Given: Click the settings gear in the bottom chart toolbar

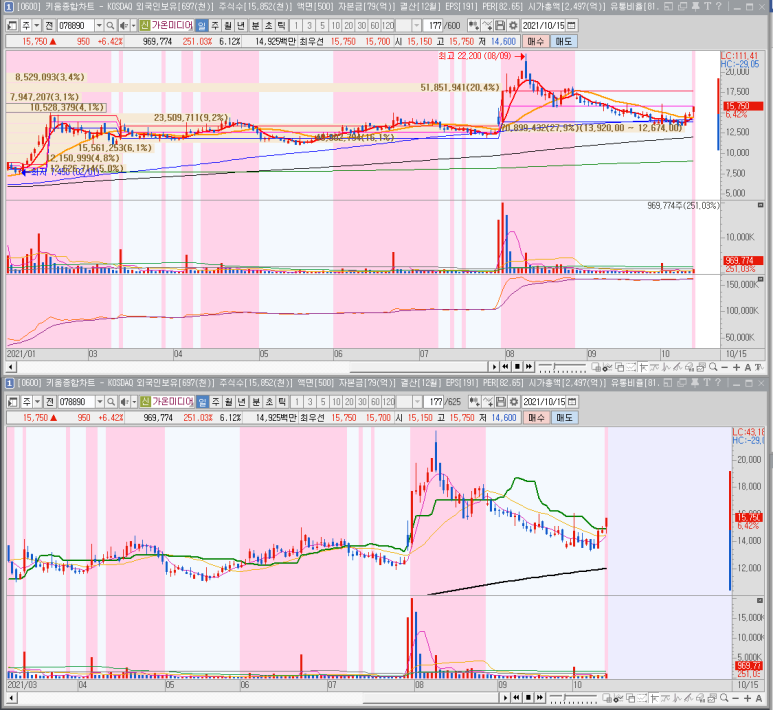Looking at the screenshot, I should 514,402.
